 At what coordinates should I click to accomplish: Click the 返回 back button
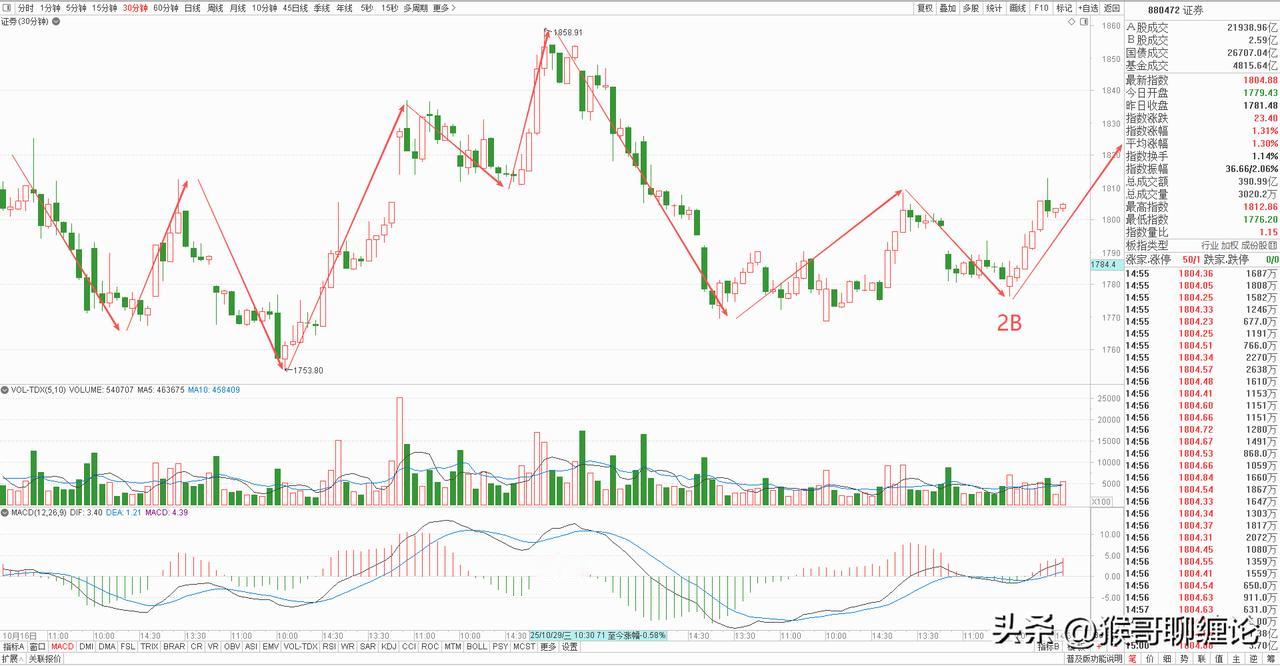pyautogui.click(x=1112, y=7)
